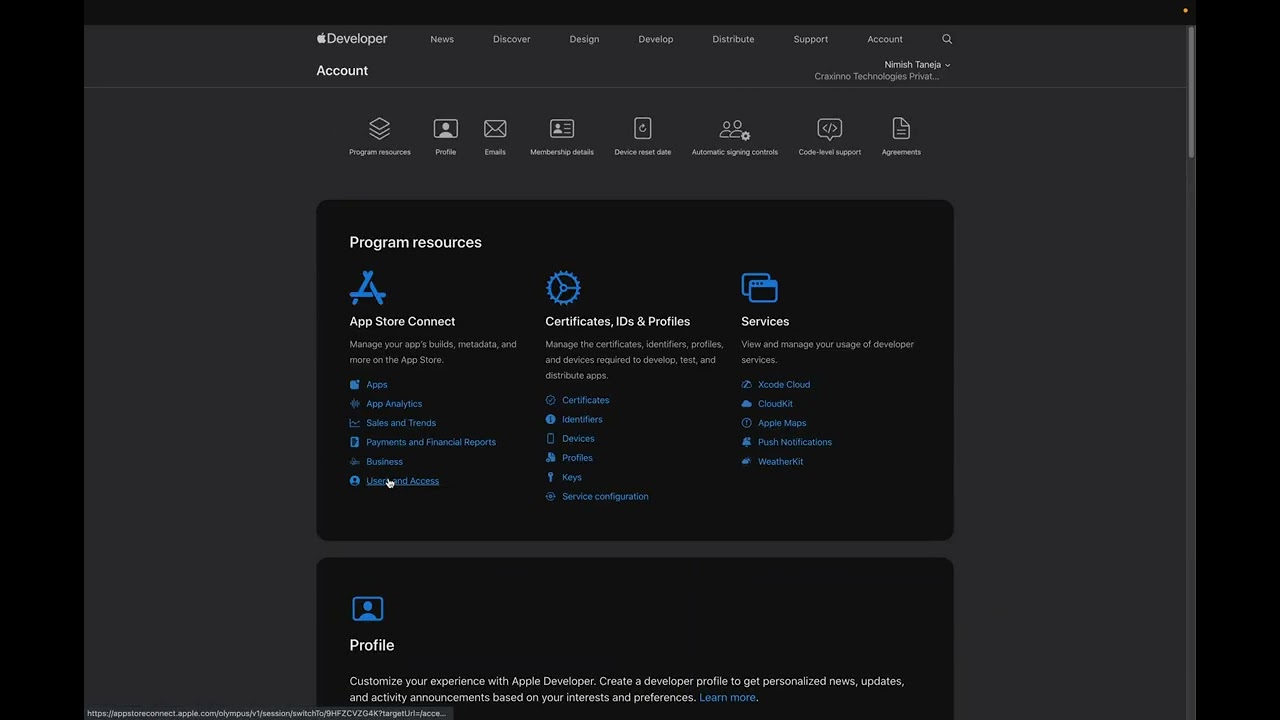This screenshot has width=1280, height=720.
Task: Click the Program resources heading
Action: (415, 242)
